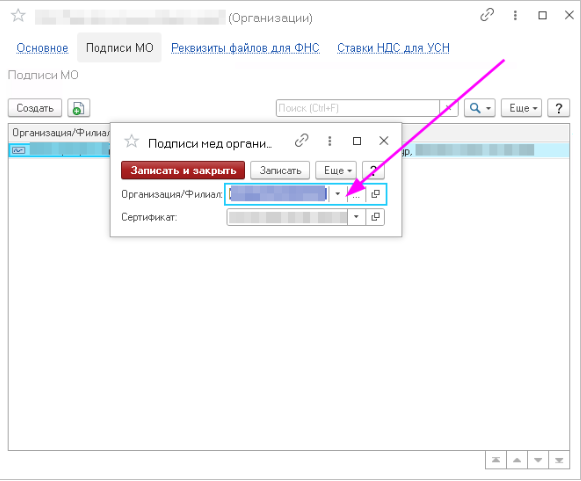Open three-dots menu in Организации window header
581x481 pixels.
tap(515, 15)
